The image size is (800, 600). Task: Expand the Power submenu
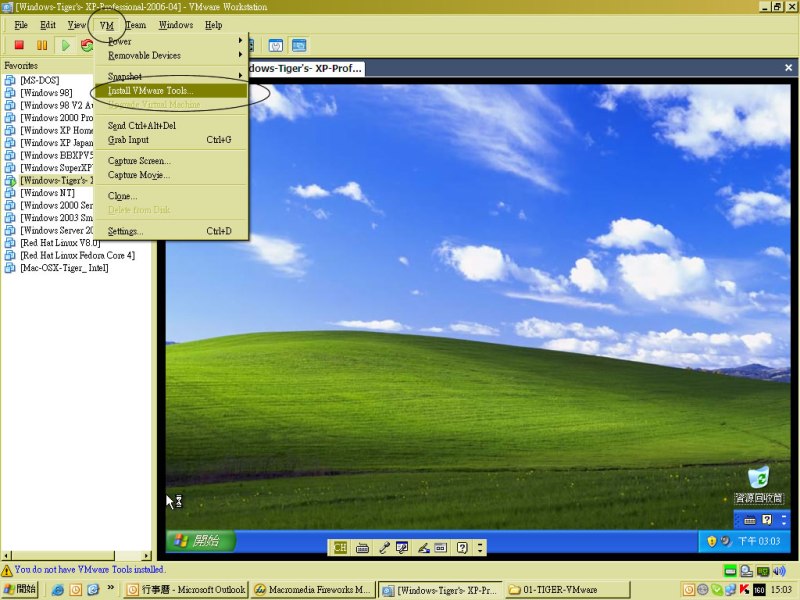pos(171,41)
